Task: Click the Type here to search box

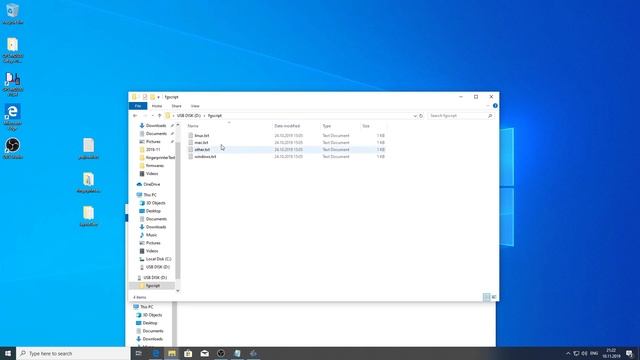Action: click(x=73, y=353)
